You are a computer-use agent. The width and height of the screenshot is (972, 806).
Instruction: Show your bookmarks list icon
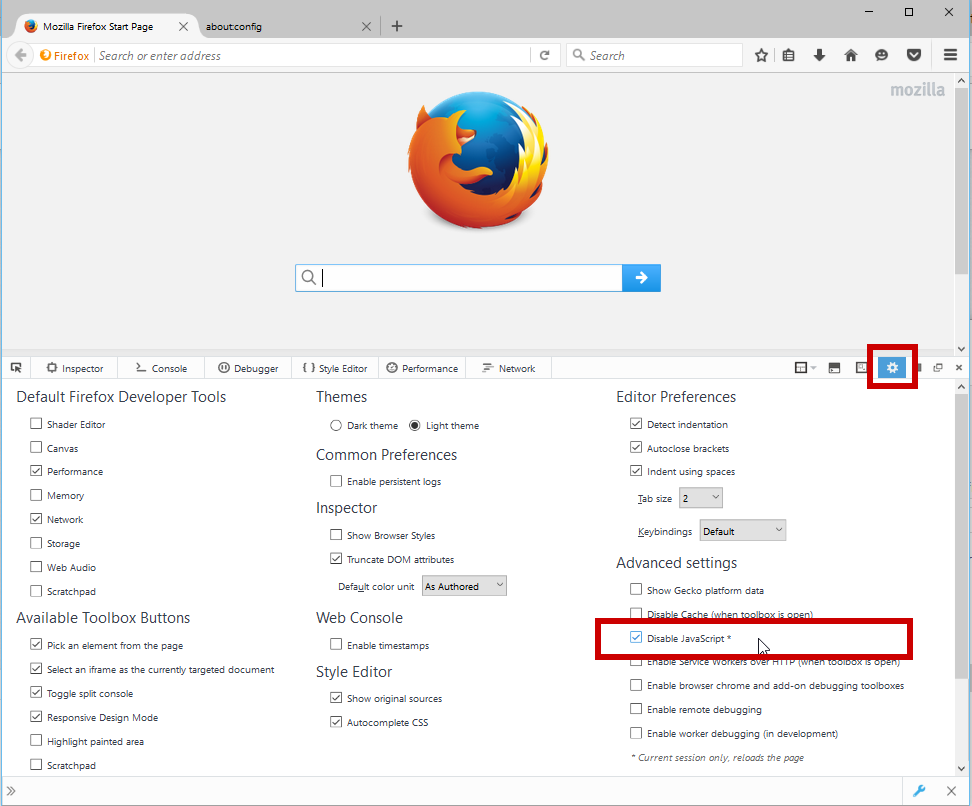coord(789,55)
